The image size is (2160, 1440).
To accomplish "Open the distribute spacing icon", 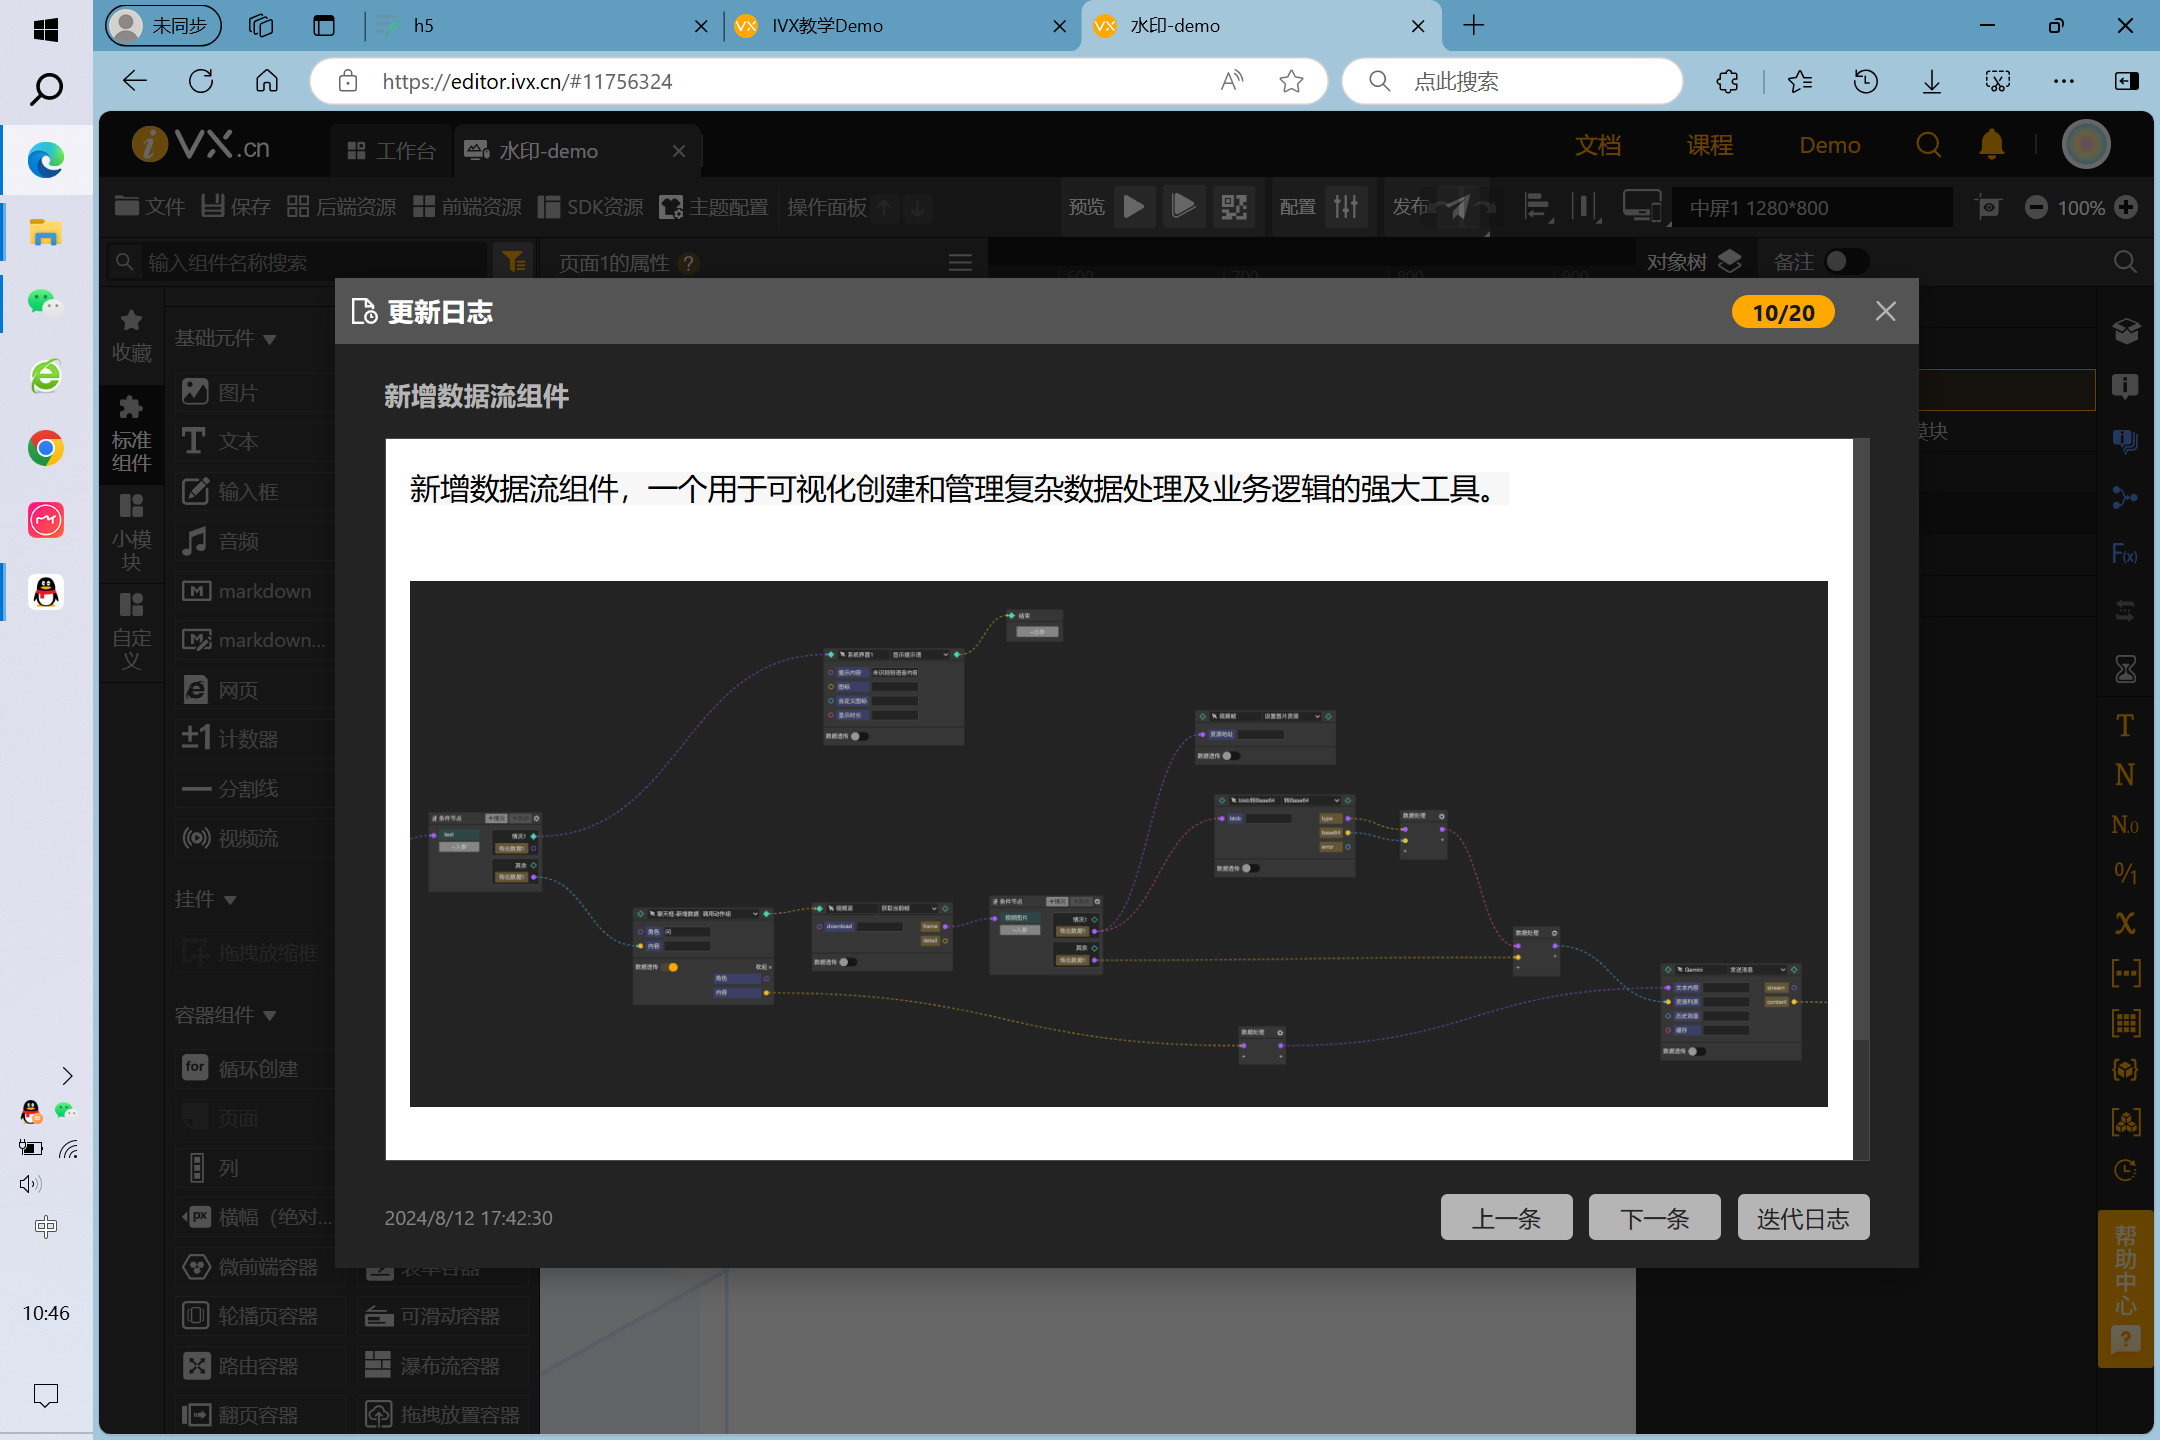I will pyautogui.click(x=1584, y=207).
